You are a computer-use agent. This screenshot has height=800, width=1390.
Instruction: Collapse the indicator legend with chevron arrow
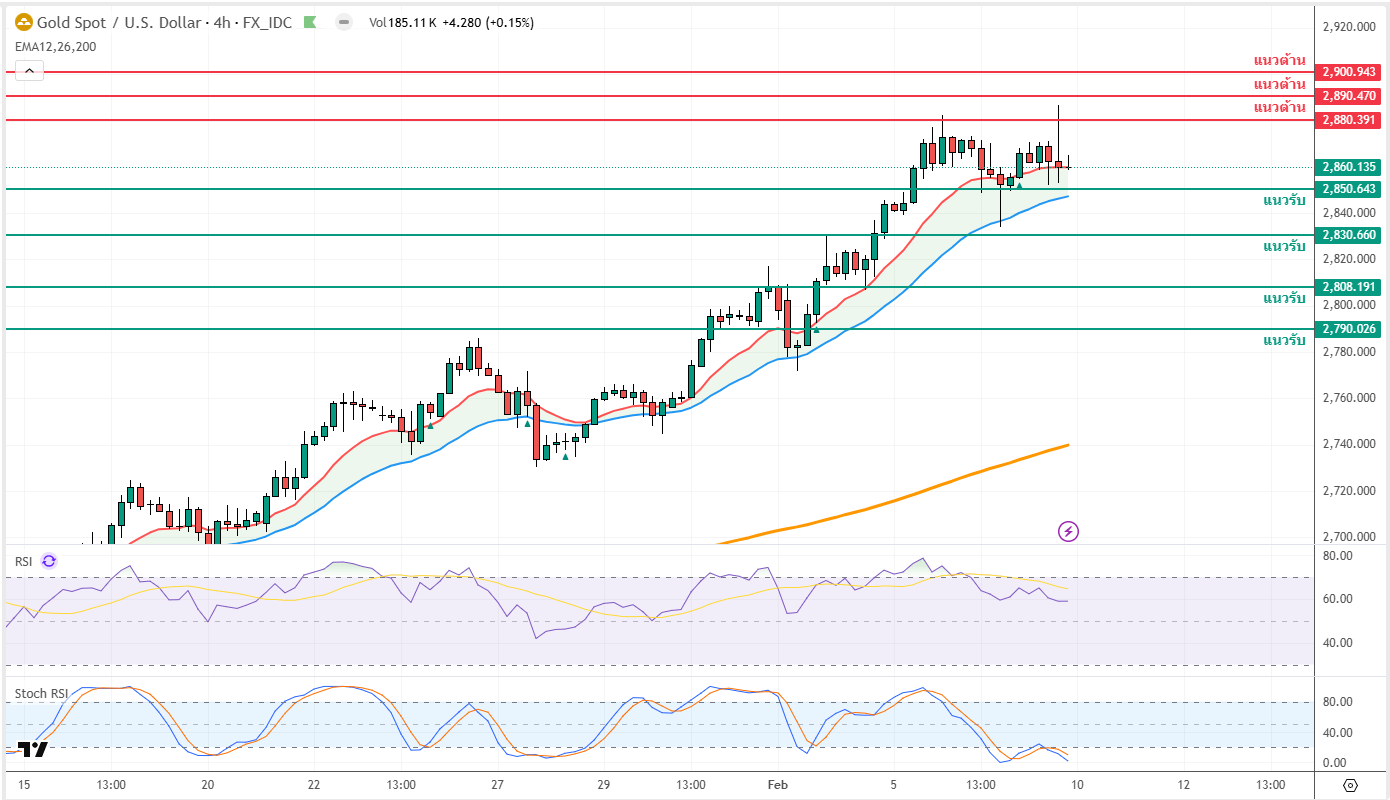click(29, 70)
